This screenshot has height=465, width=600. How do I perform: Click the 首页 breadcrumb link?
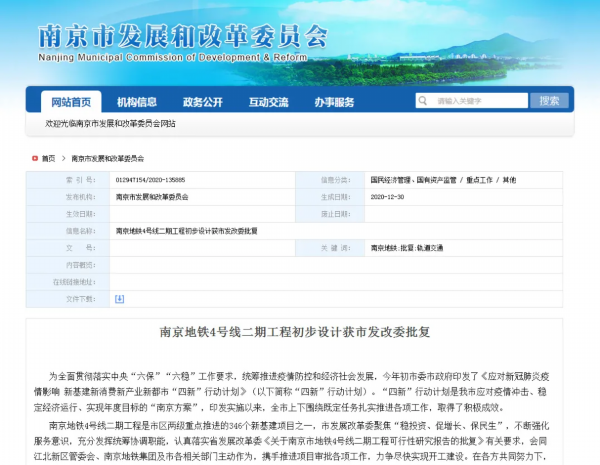point(49,158)
